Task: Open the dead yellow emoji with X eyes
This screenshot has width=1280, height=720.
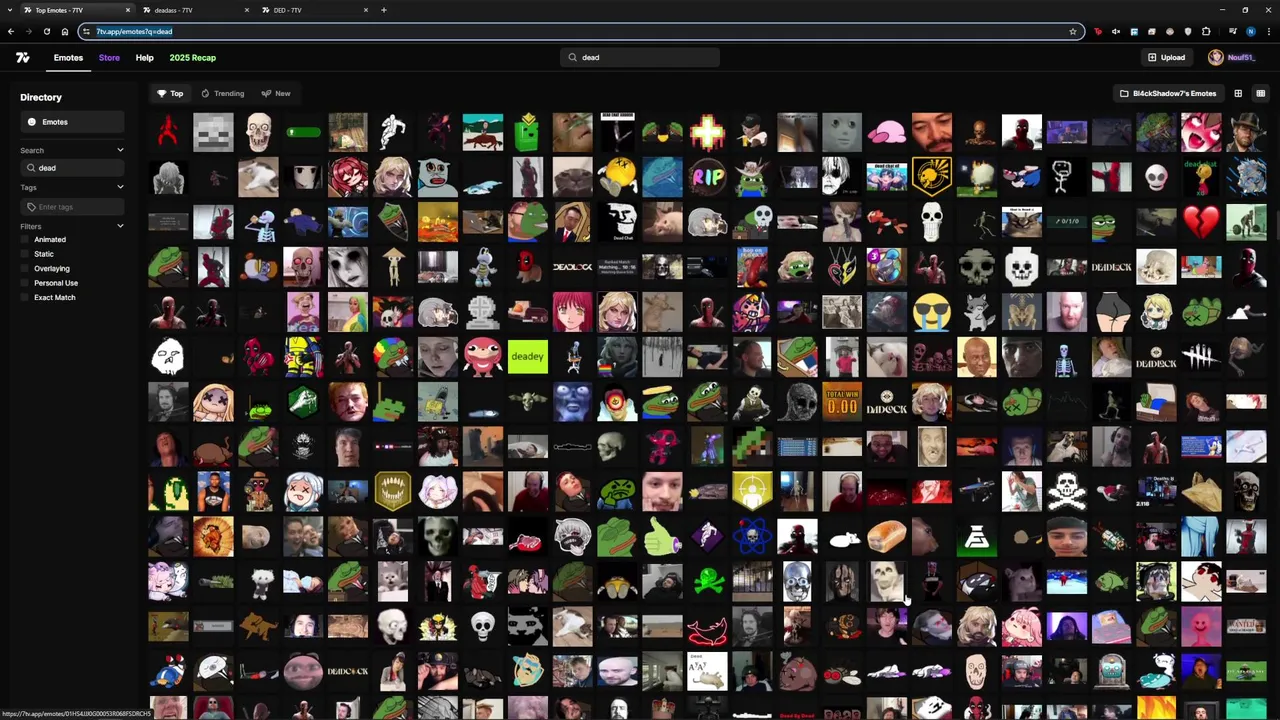Action: [x=617, y=177]
